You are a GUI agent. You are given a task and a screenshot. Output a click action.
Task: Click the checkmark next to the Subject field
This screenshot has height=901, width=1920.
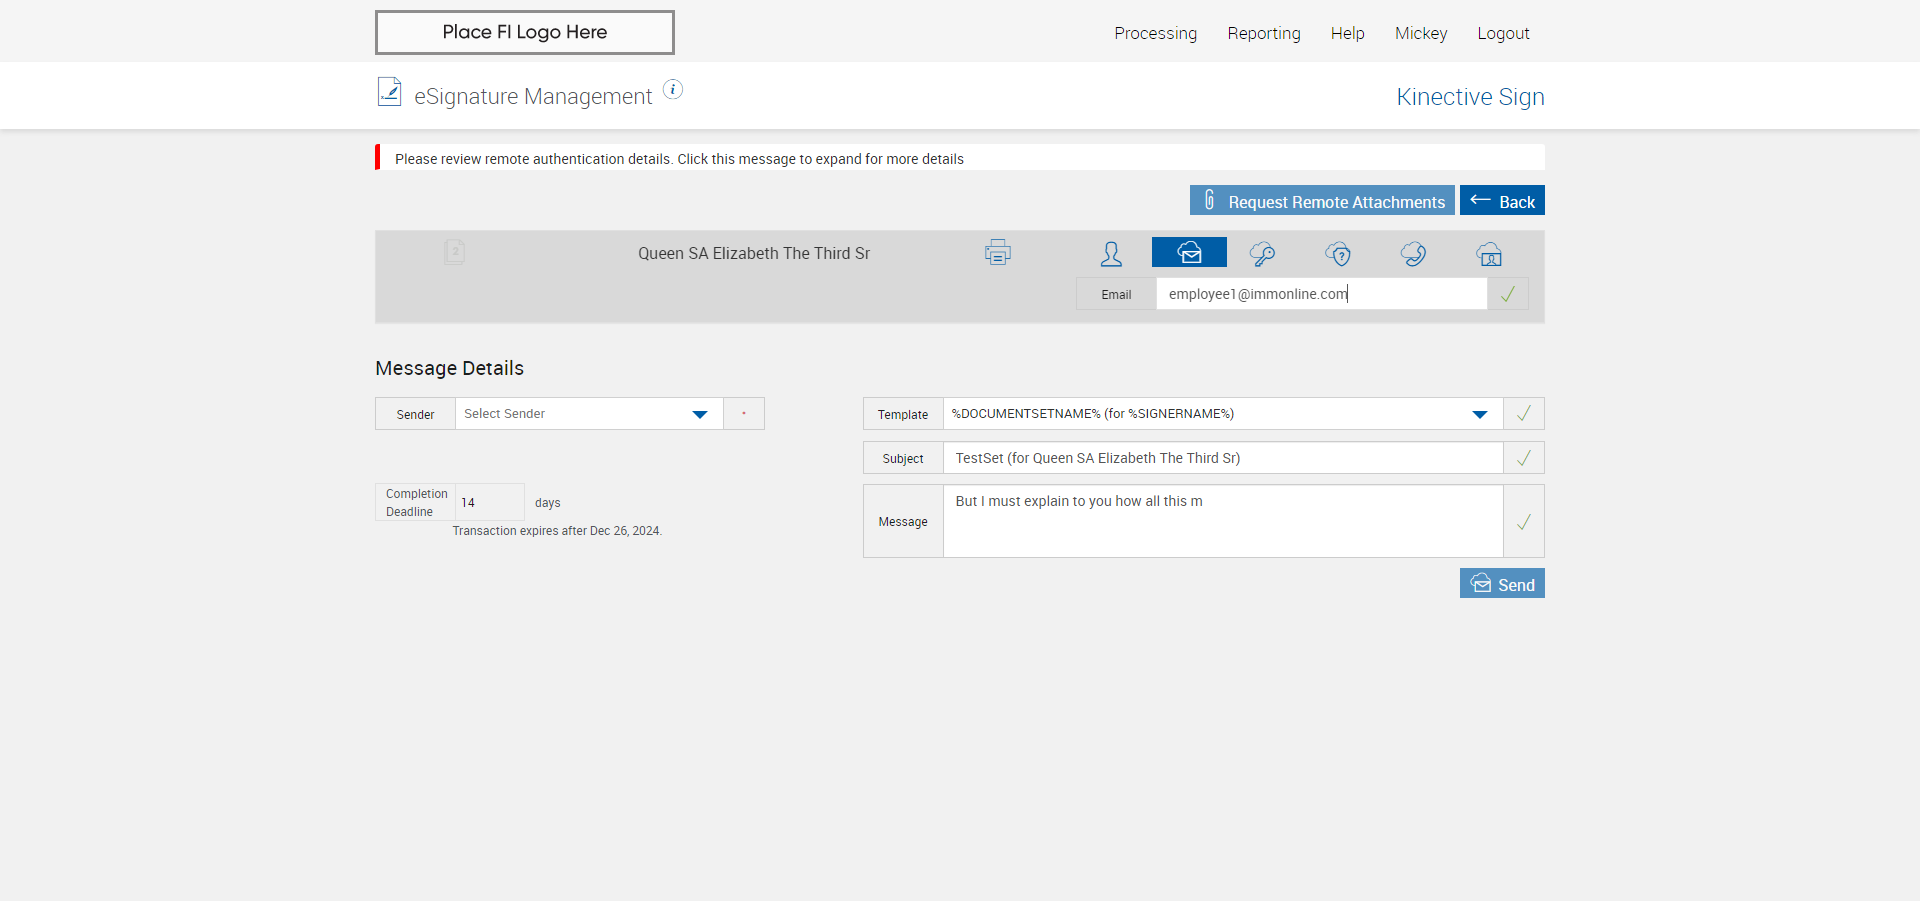1523,458
